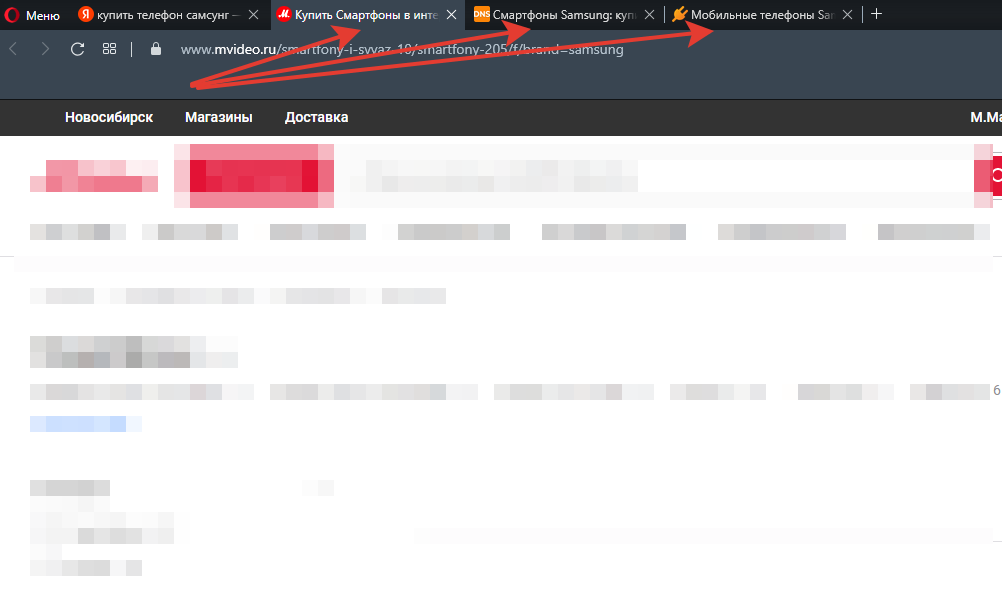
Task: Open the Новосибирск city selector
Action: click(109, 117)
